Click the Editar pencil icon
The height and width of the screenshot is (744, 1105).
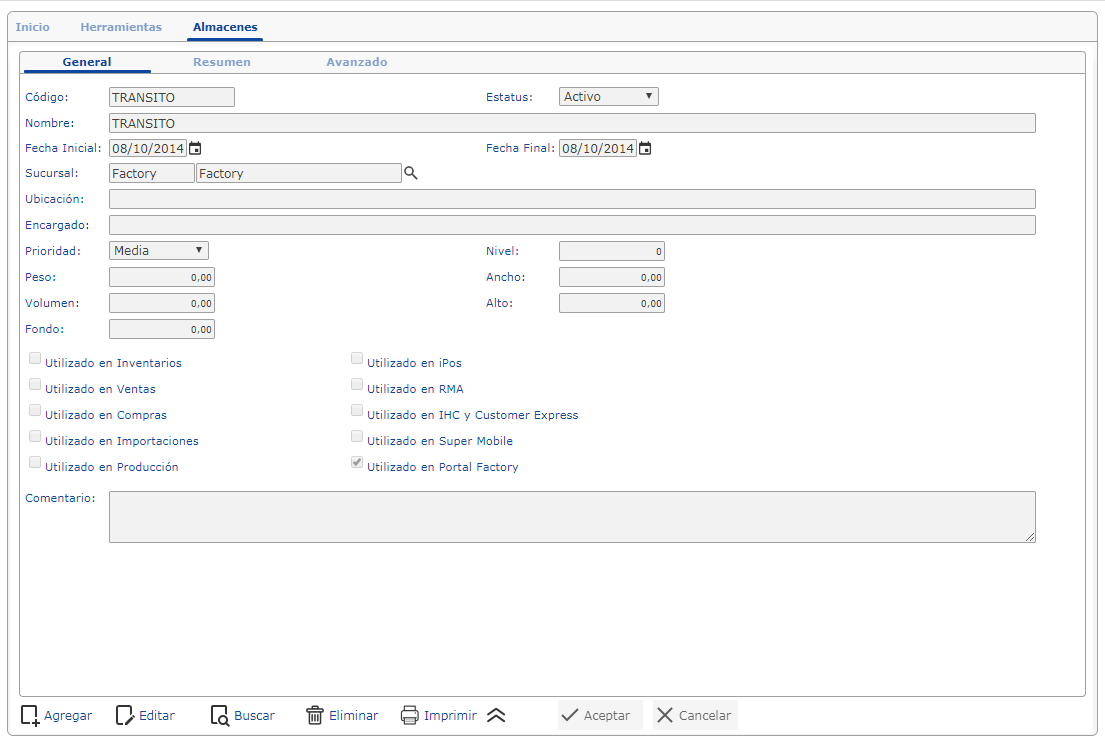(x=125, y=715)
